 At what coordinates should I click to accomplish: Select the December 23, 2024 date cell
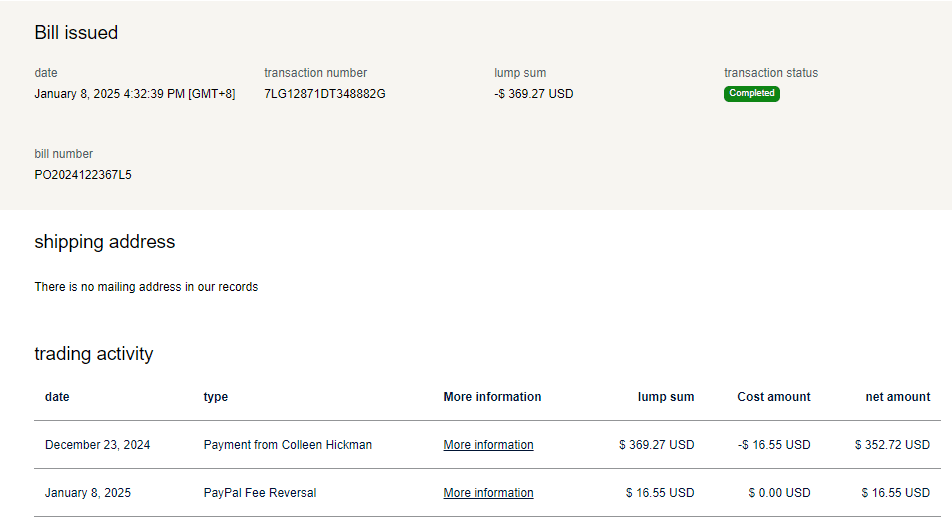[x=97, y=445]
